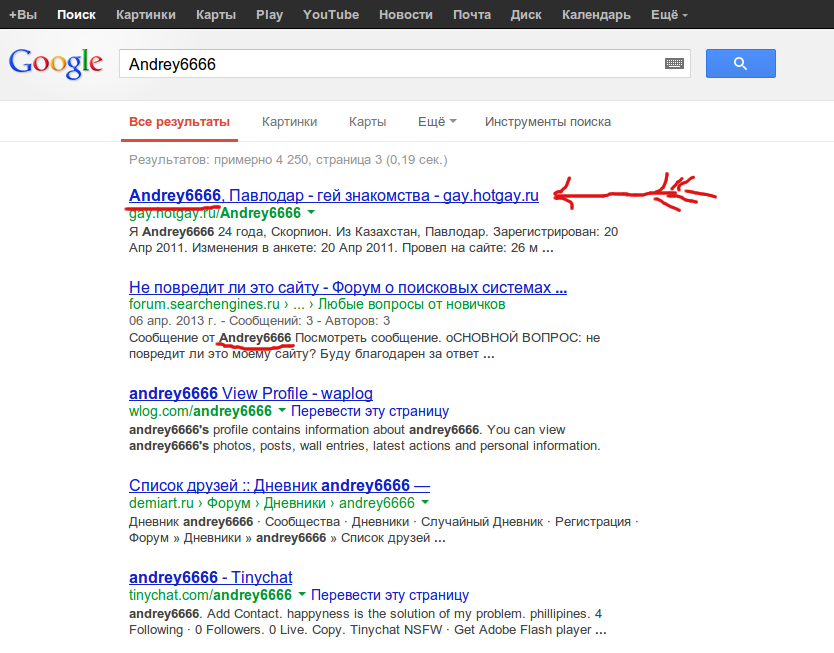Image resolution: width=834 pixels, height=653 pixels.
Task: Click Перевести эту страницу for Tinychat result
Action: (390, 595)
